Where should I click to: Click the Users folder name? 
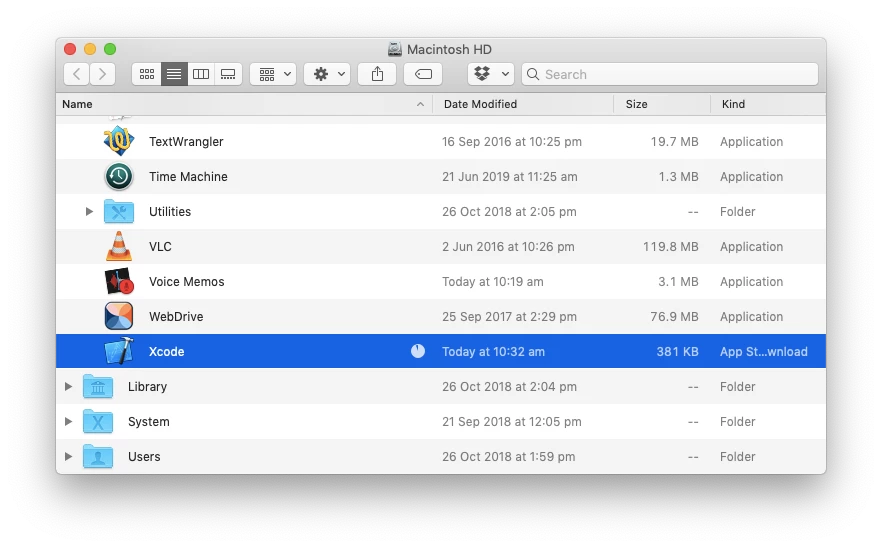144,456
